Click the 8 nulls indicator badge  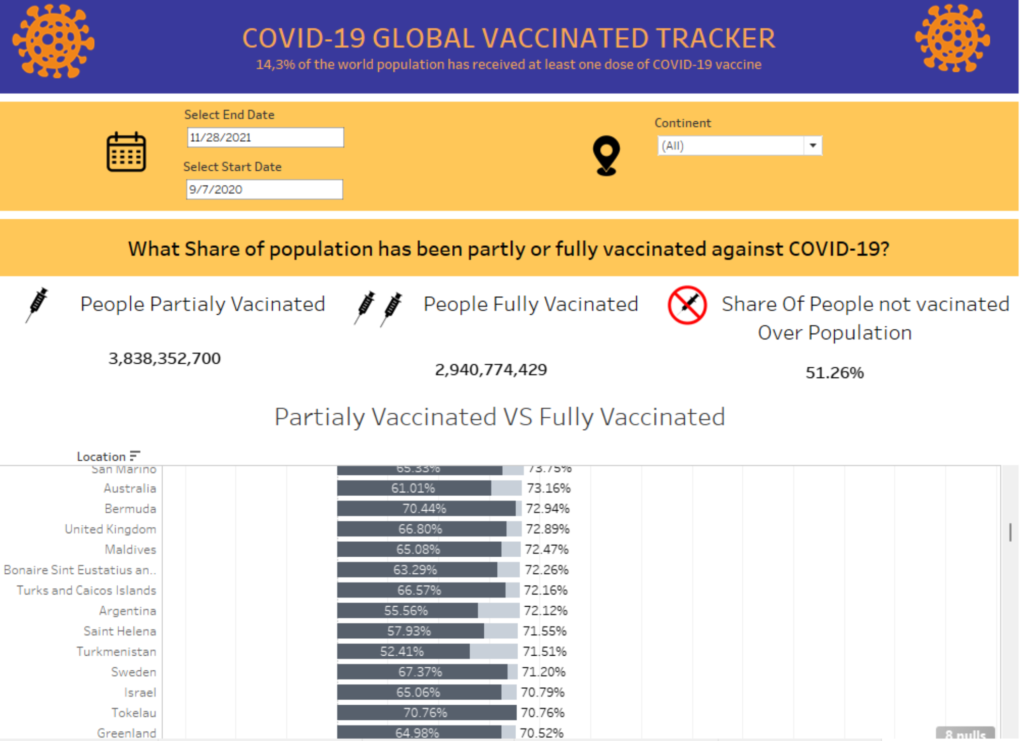coord(964,733)
